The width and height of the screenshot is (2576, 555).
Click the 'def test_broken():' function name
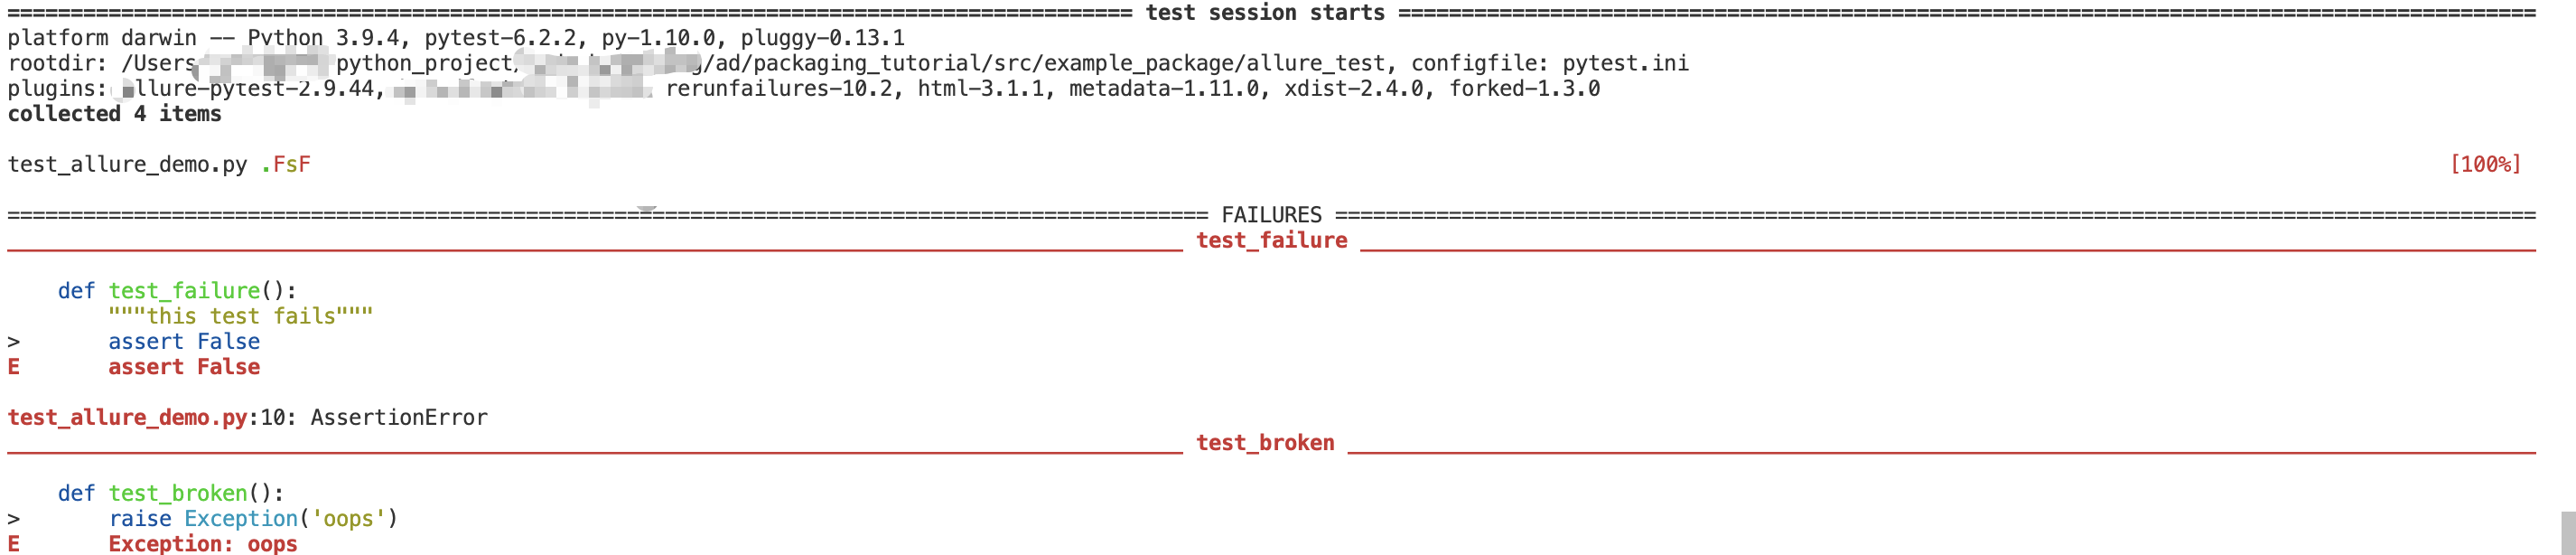point(178,493)
